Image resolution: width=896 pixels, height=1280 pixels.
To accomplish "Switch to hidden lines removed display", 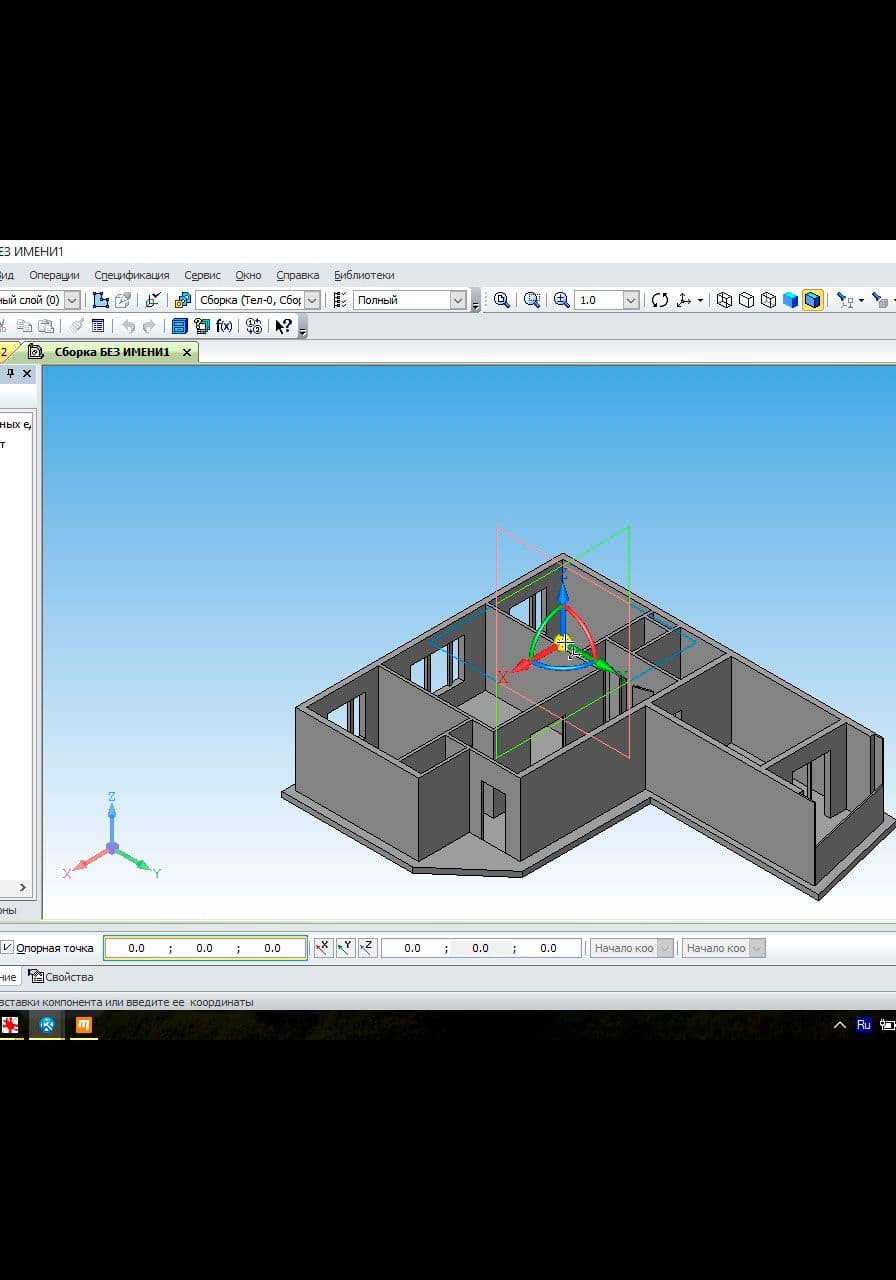I will coord(746,300).
